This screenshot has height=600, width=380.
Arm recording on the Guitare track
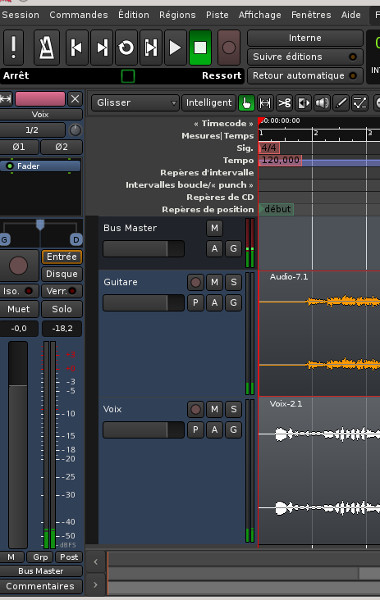pos(196,282)
